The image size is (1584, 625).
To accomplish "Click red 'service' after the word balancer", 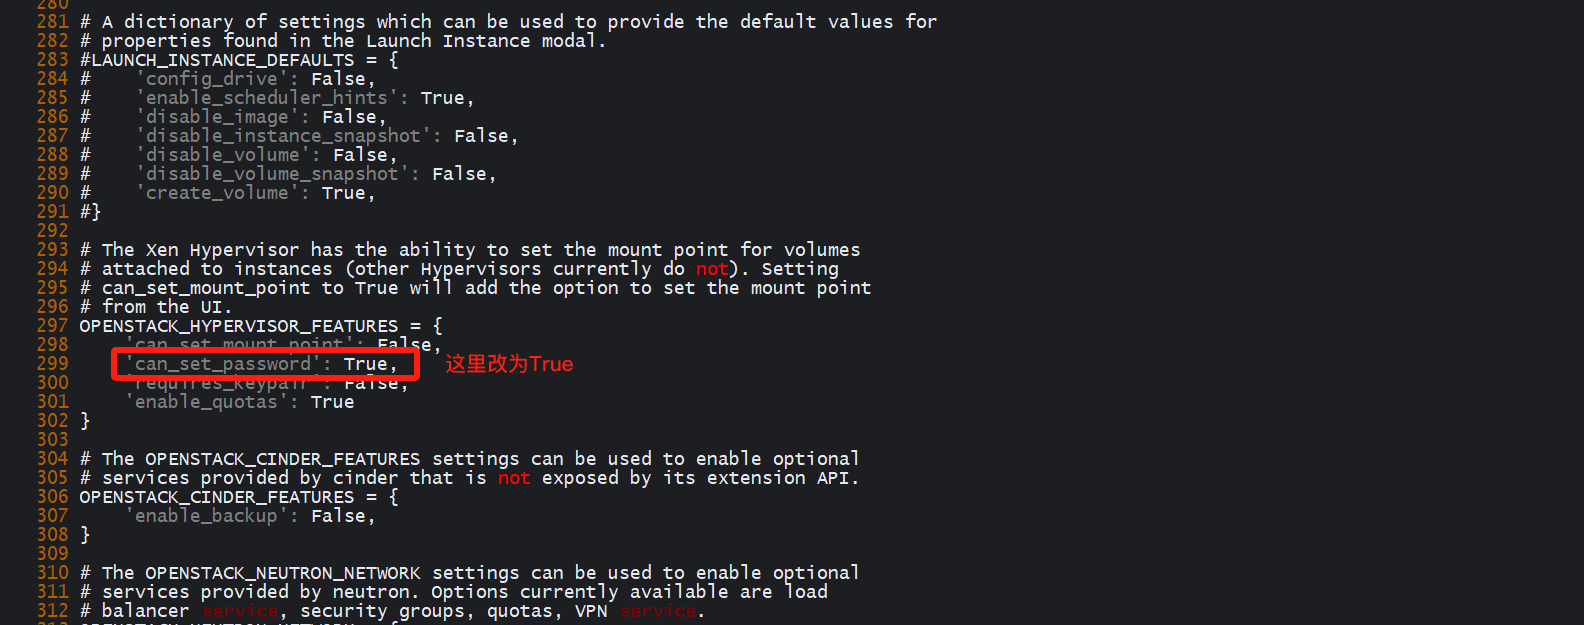I will coord(240,611).
